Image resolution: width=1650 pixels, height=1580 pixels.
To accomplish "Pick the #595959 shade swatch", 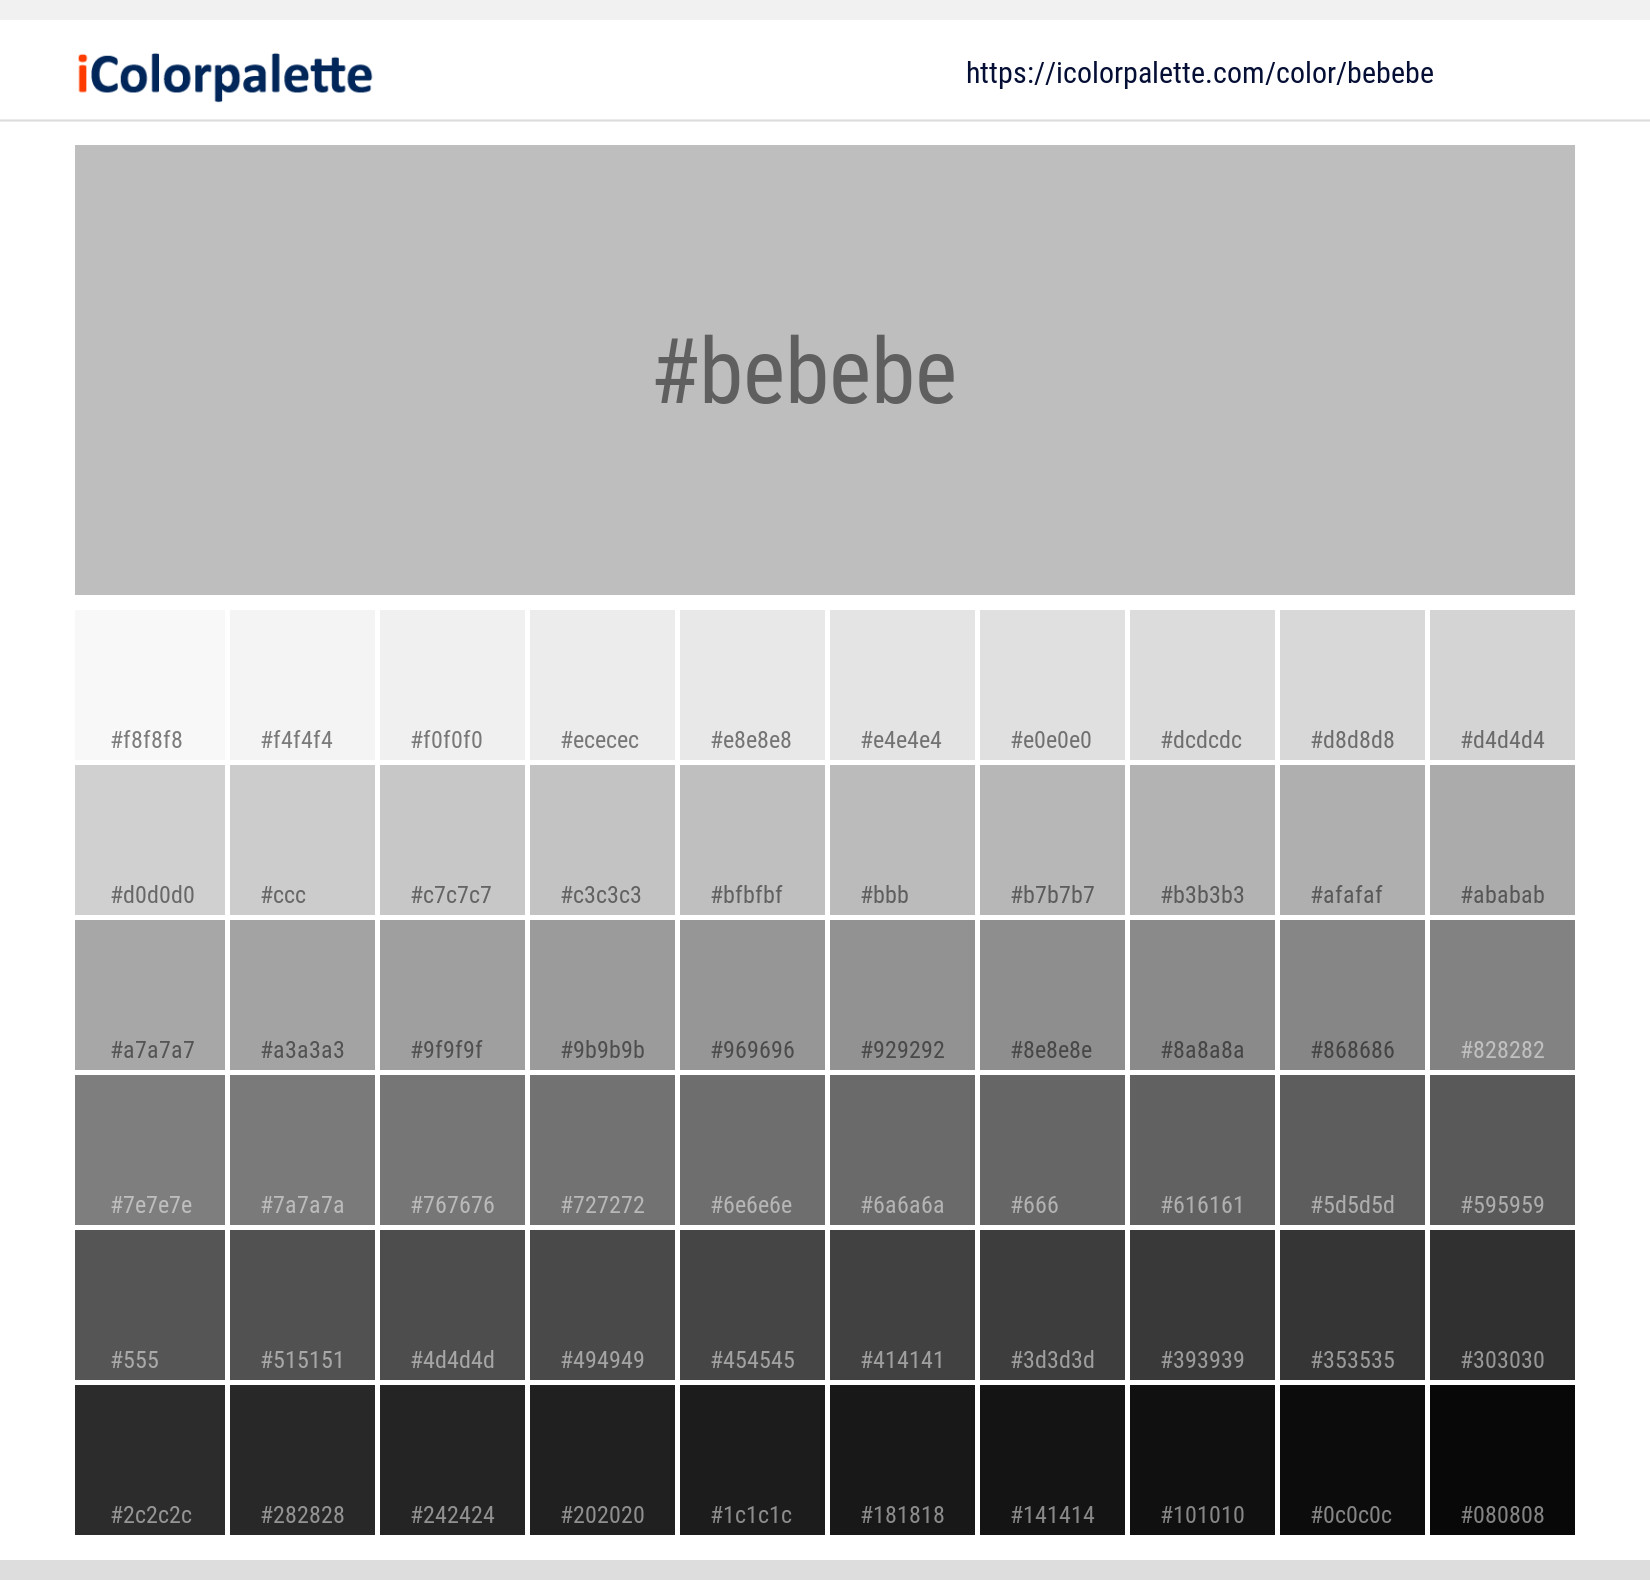I will [x=1502, y=1150].
